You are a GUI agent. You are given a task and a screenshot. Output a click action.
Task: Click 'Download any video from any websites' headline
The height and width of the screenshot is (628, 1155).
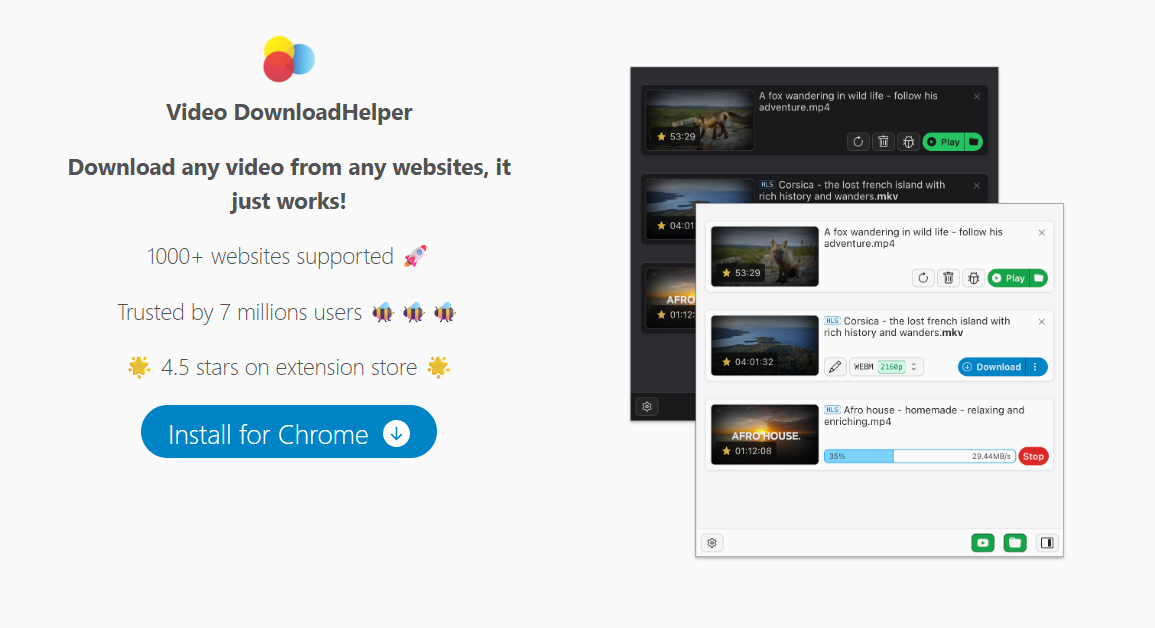pyautogui.click(x=289, y=184)
